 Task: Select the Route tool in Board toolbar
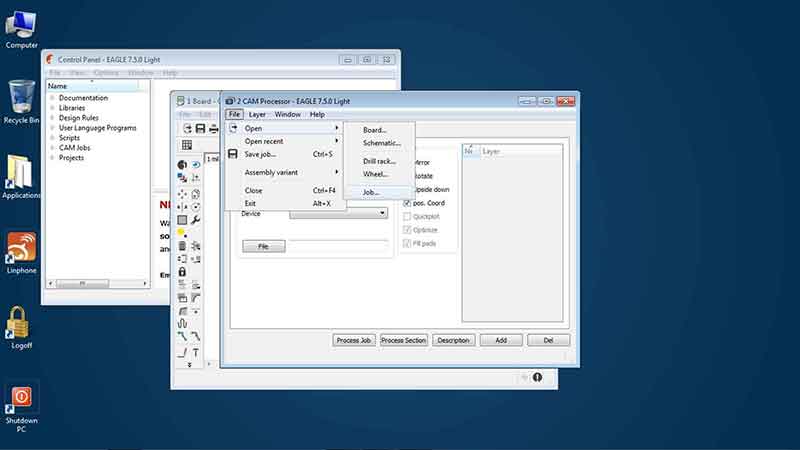[182, 336]
